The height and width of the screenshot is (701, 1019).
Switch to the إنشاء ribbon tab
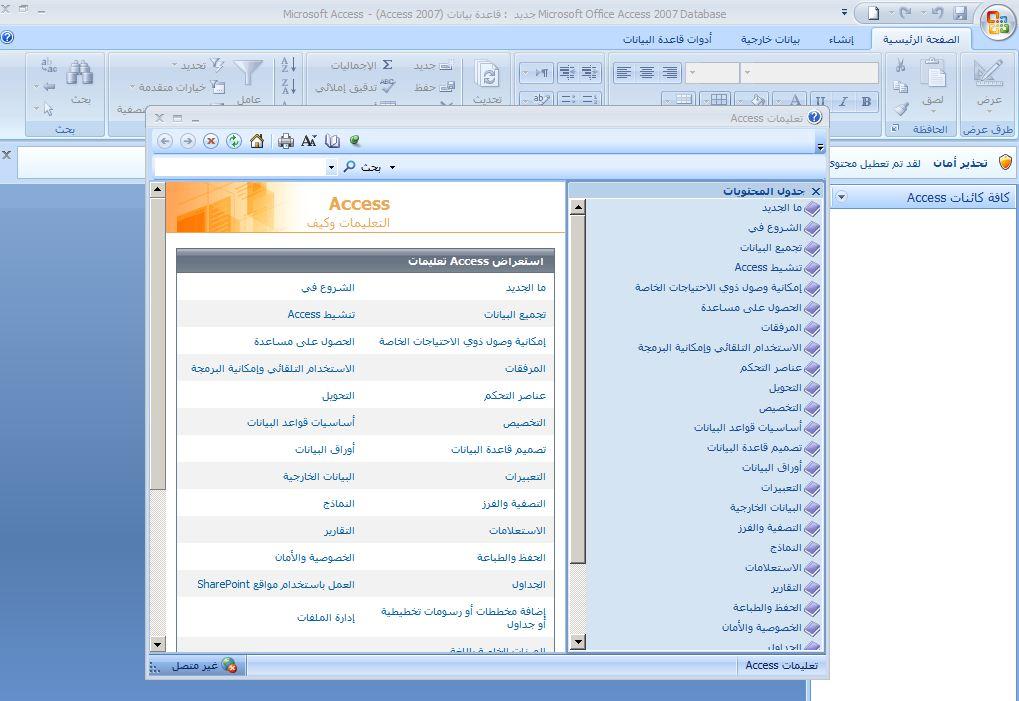[840, 40]
